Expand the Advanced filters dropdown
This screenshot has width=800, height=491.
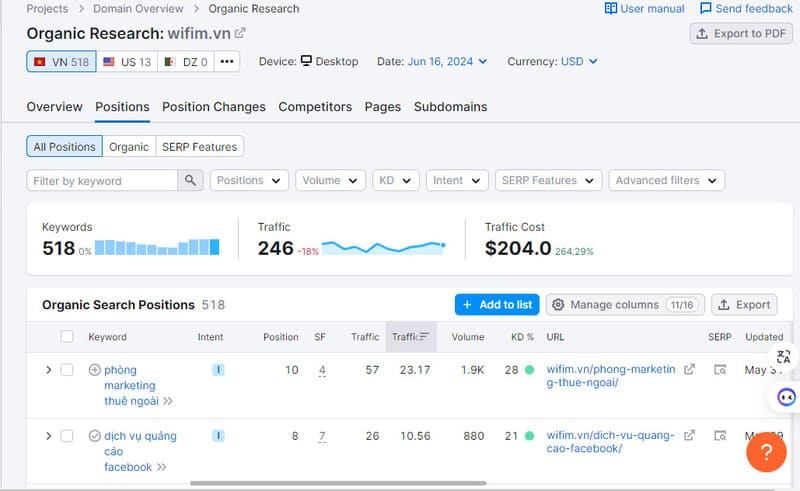(x=666, y=181)
